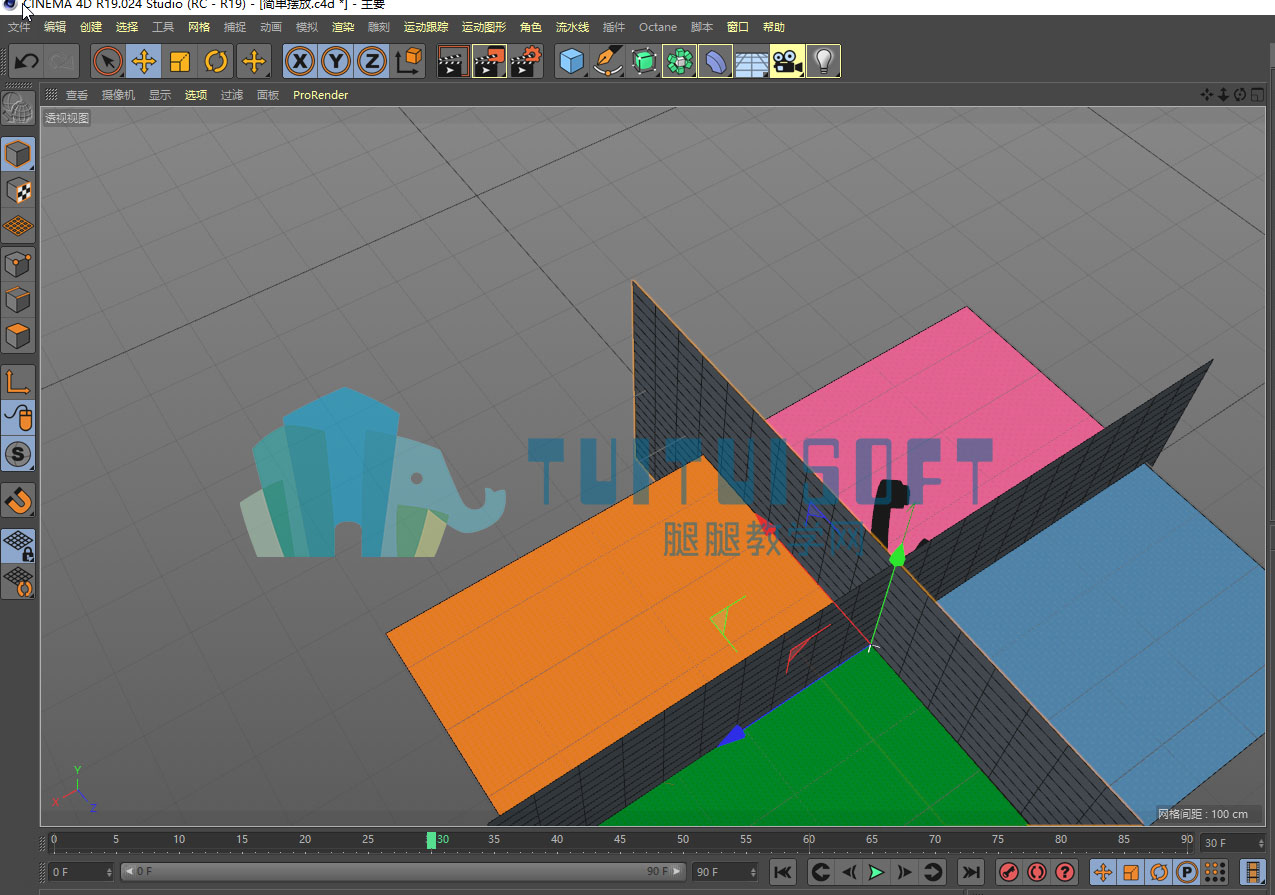This screenshot has height=895, width=1275.
Task: Open the 摄像机 viewport menu
Action: click(x=118, y=95)
